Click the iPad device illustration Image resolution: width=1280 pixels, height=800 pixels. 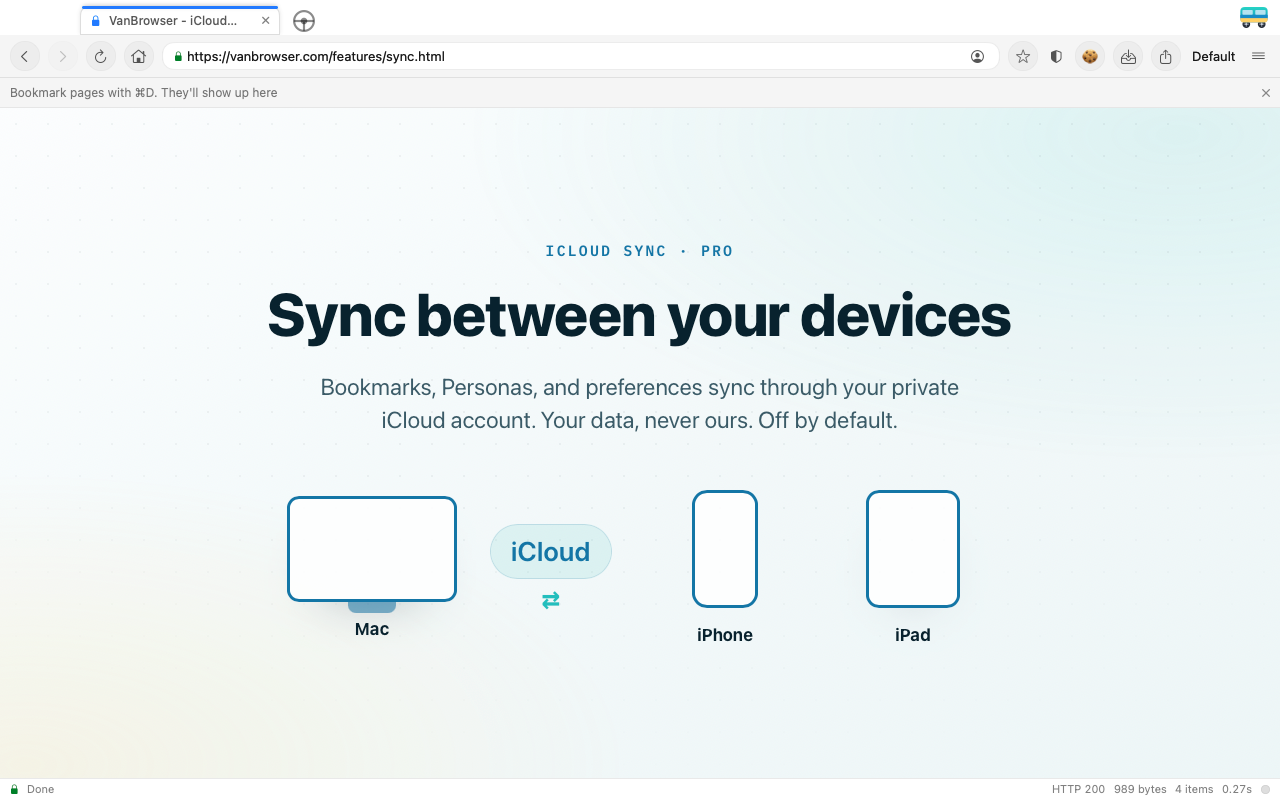[913, 549]
